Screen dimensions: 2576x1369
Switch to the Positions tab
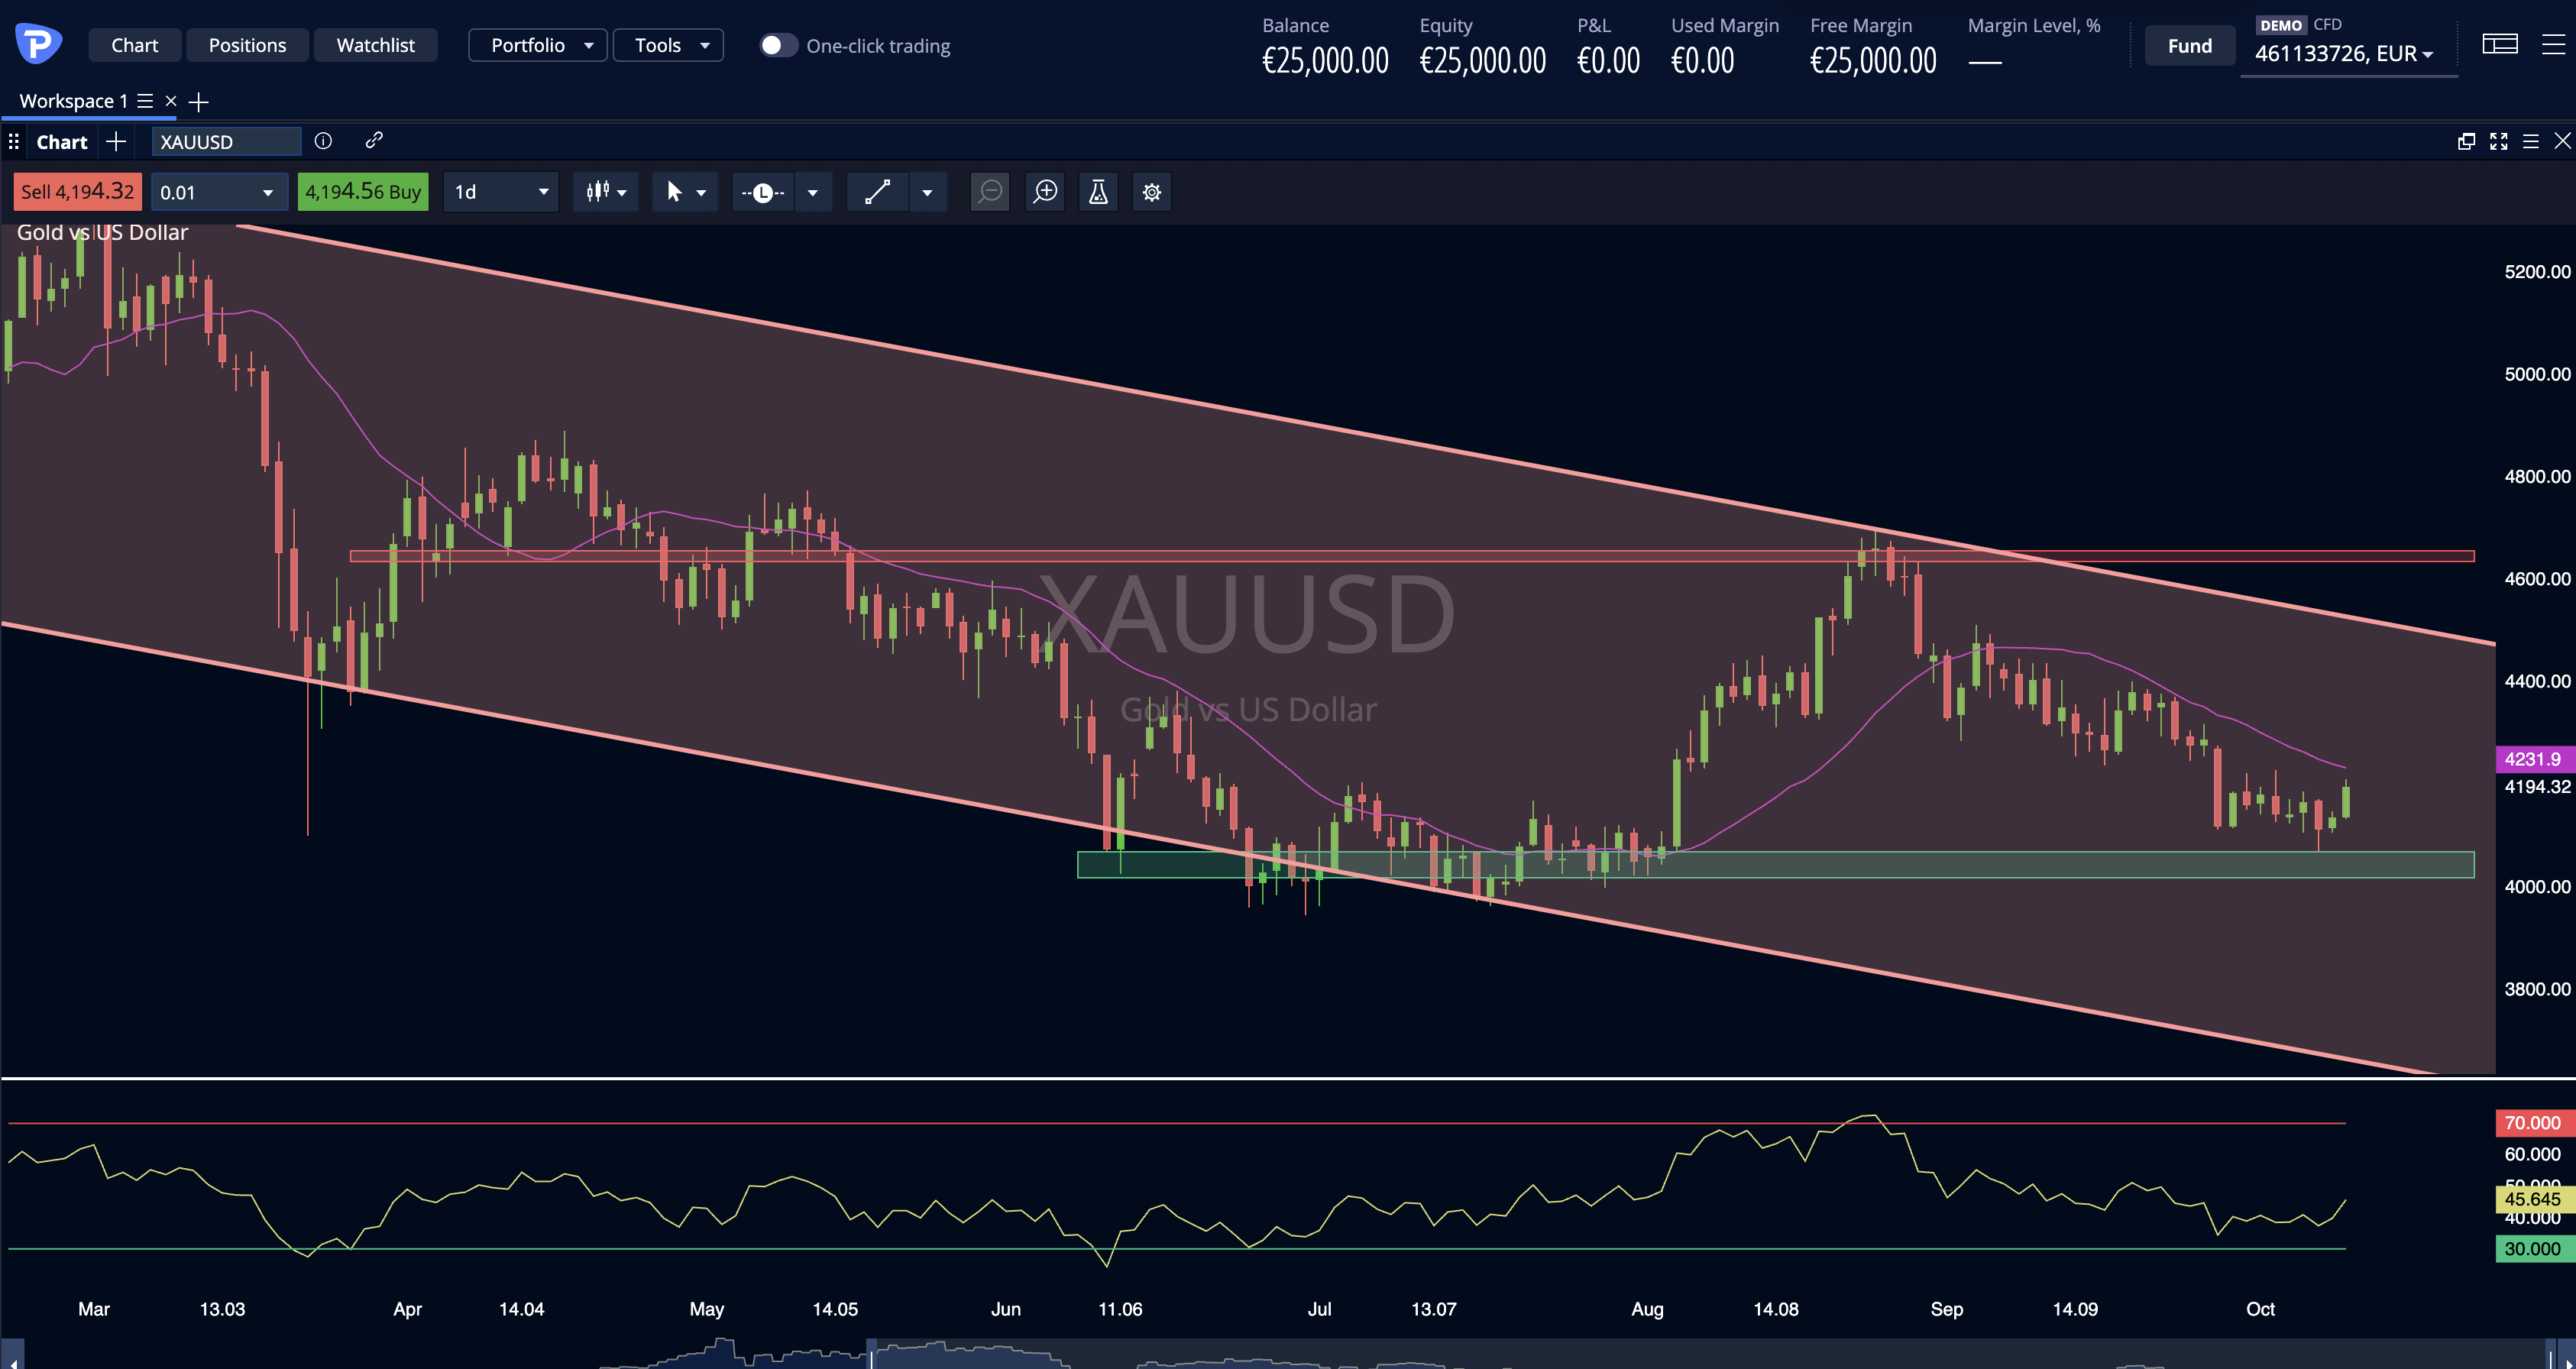tap(247, 45)
